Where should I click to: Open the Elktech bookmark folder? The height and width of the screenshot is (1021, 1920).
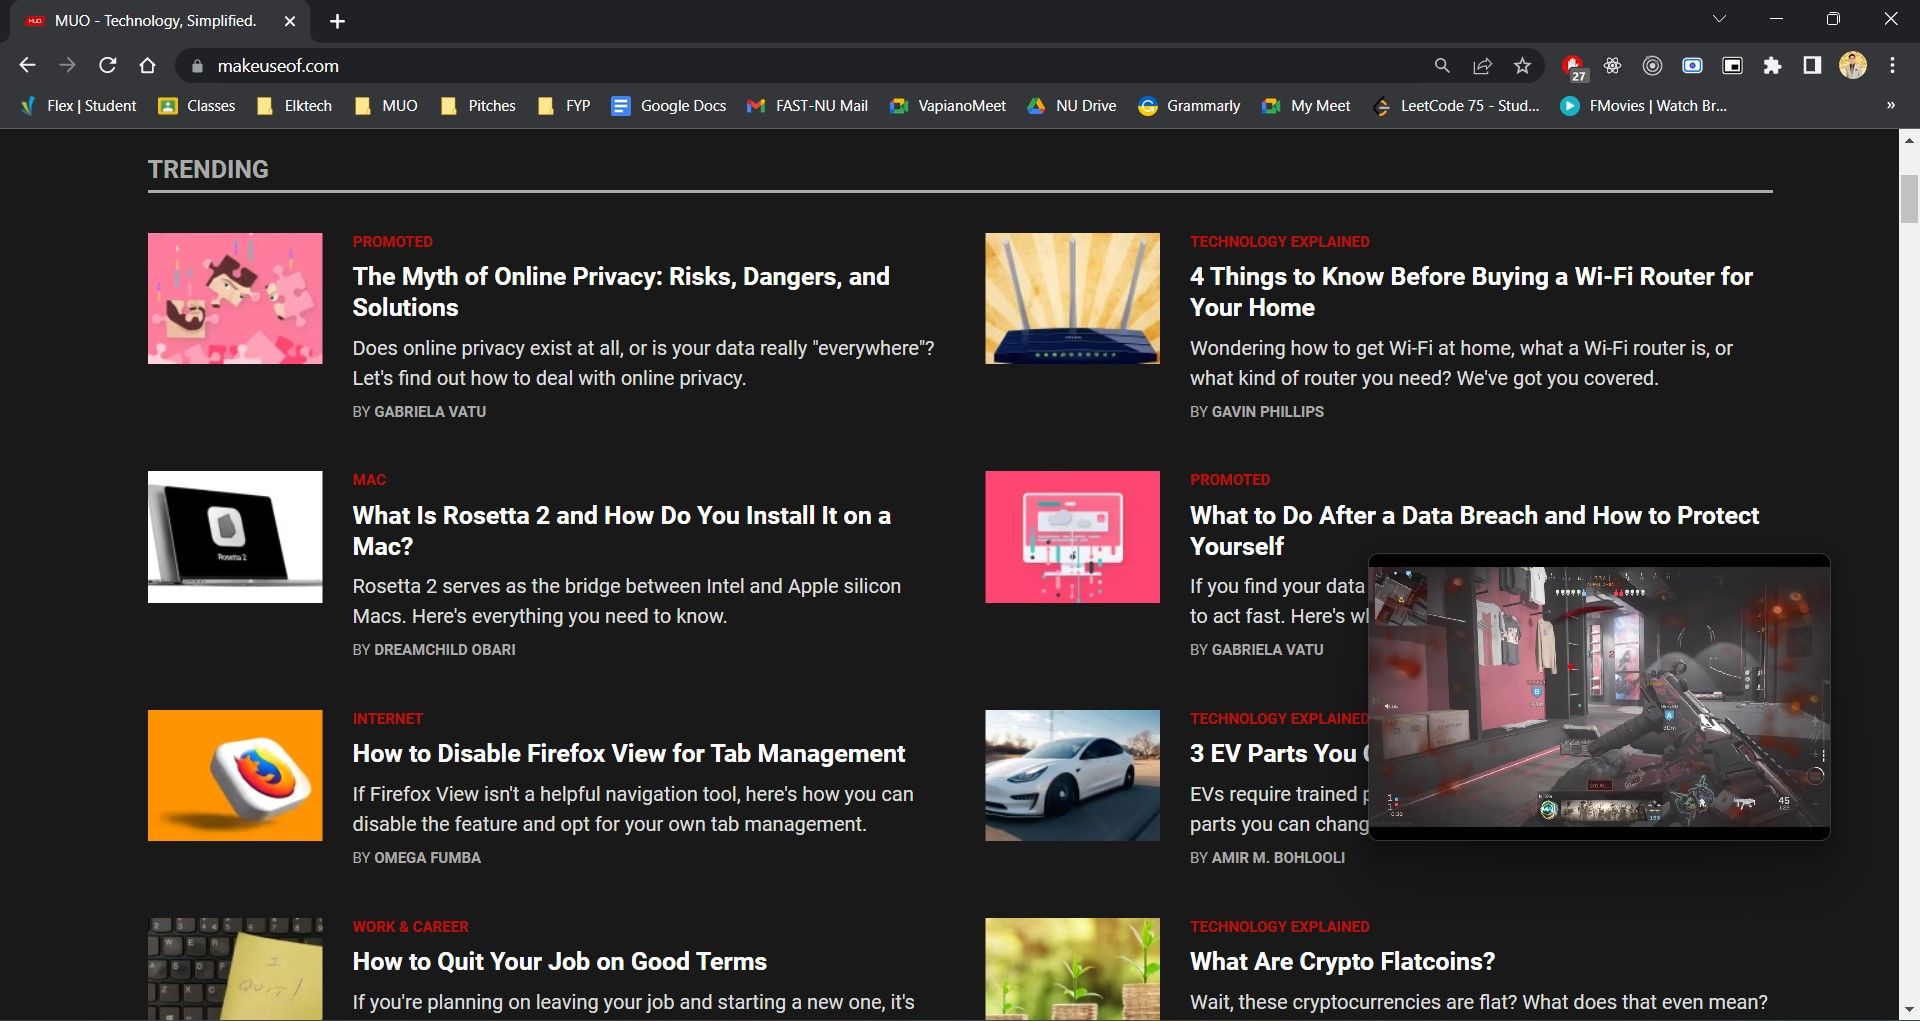[x=294, y=105]
